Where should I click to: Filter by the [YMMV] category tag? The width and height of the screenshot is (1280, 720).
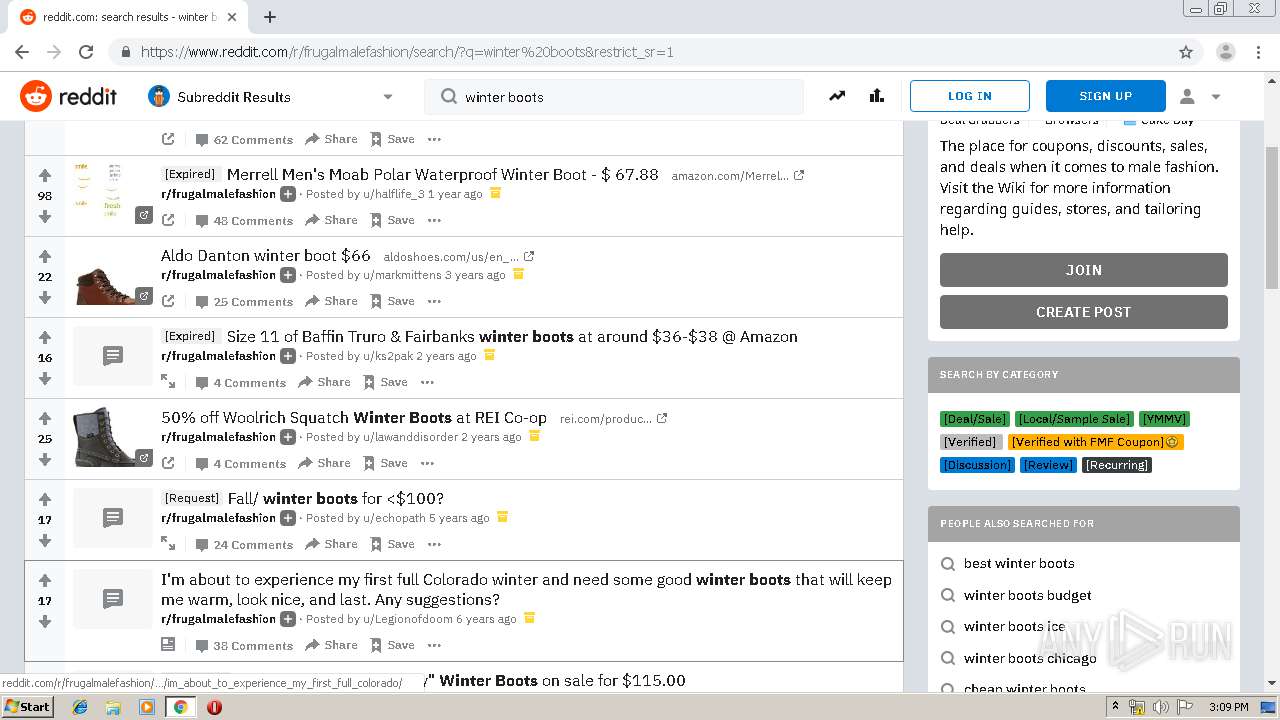pos(1165,419)
